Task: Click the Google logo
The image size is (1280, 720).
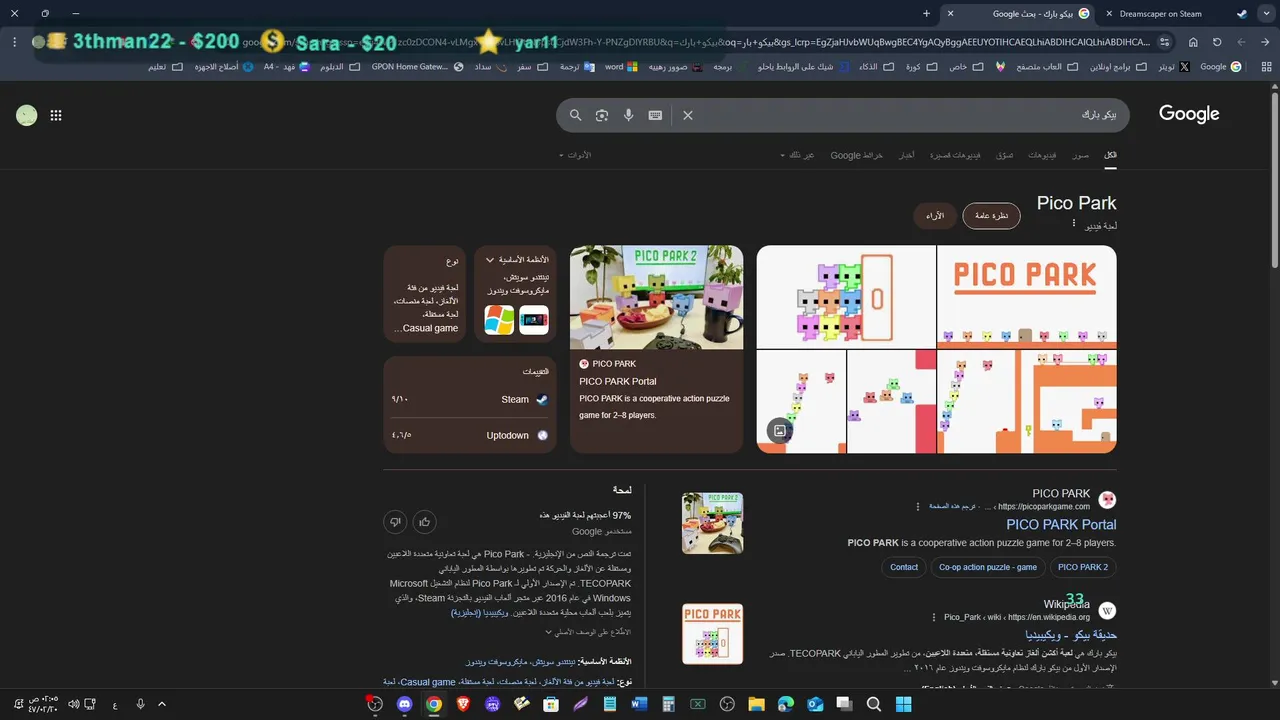Action: click(1189, 114)
